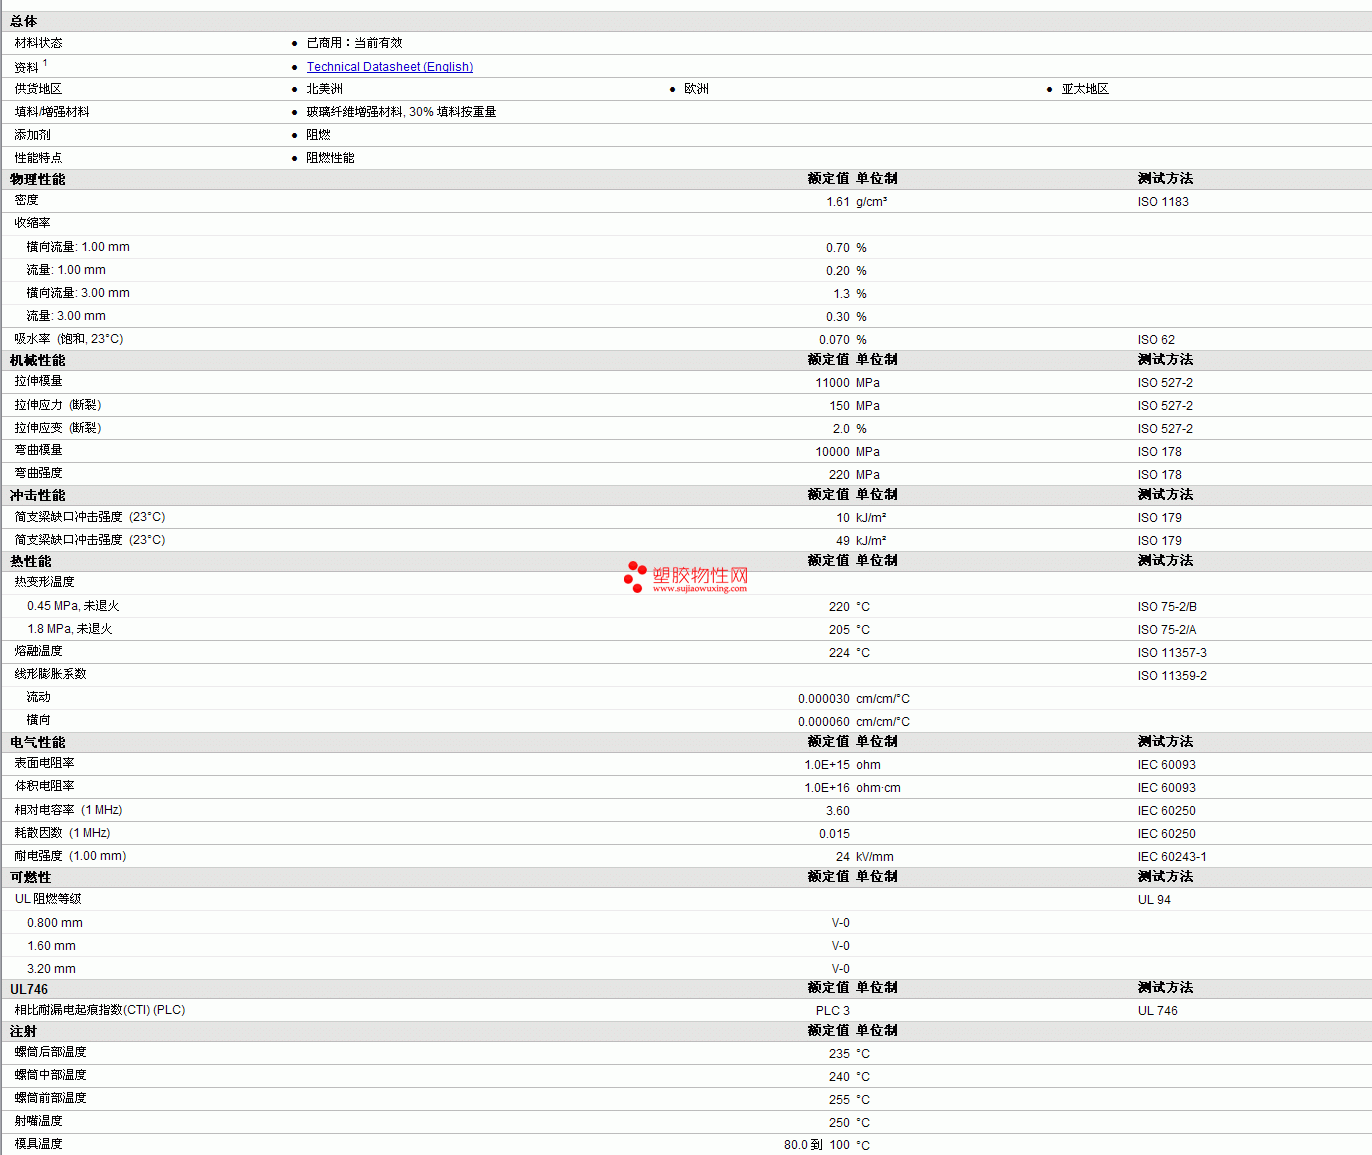The image size is (1372, 1155).
Task: Click the 螺筒前部温度 row label
Action: pyautogui.click(x=50, y=1098)
